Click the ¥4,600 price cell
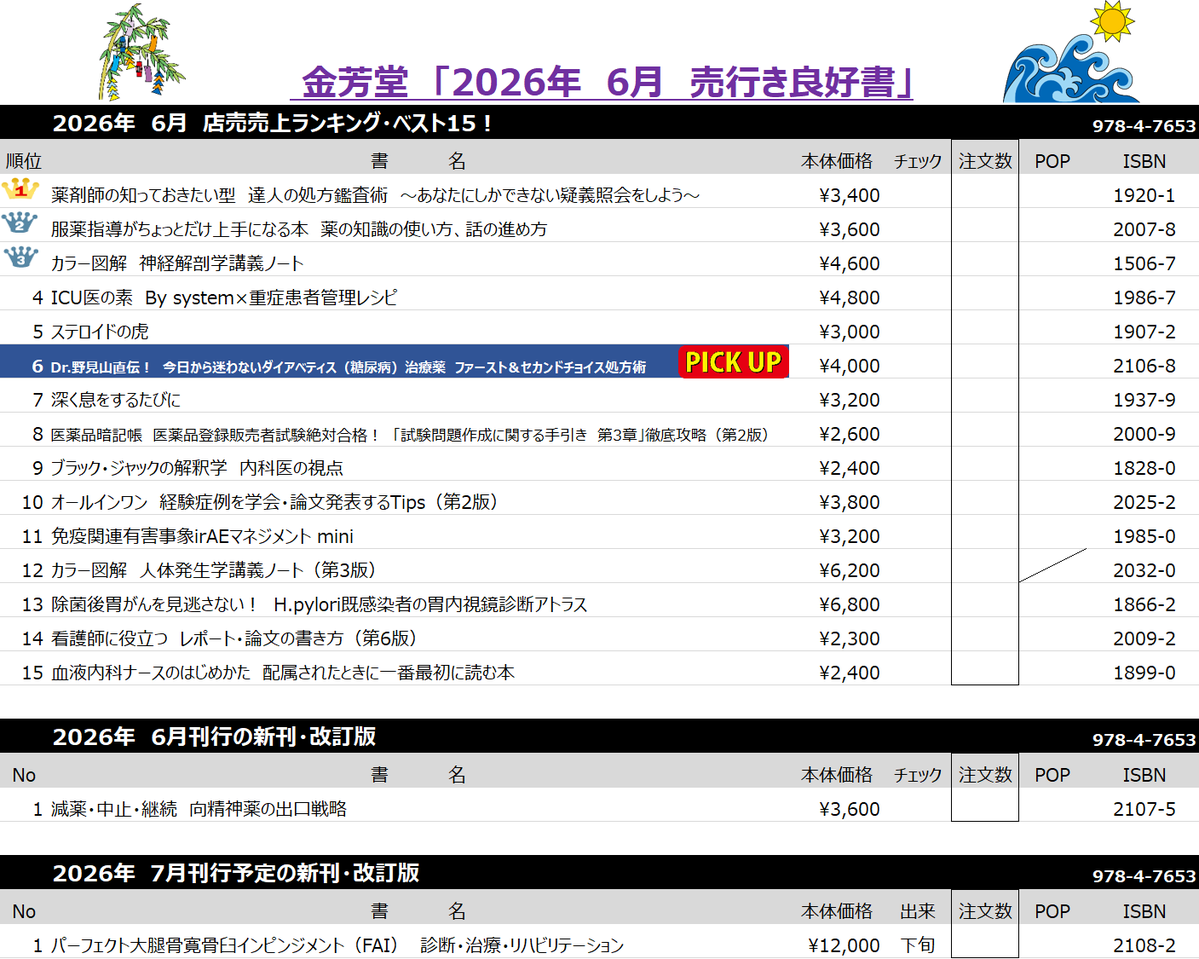Image resolution: width=1199 pixels, height=959 pixels. pyautogui.click(x=850, y=263)
